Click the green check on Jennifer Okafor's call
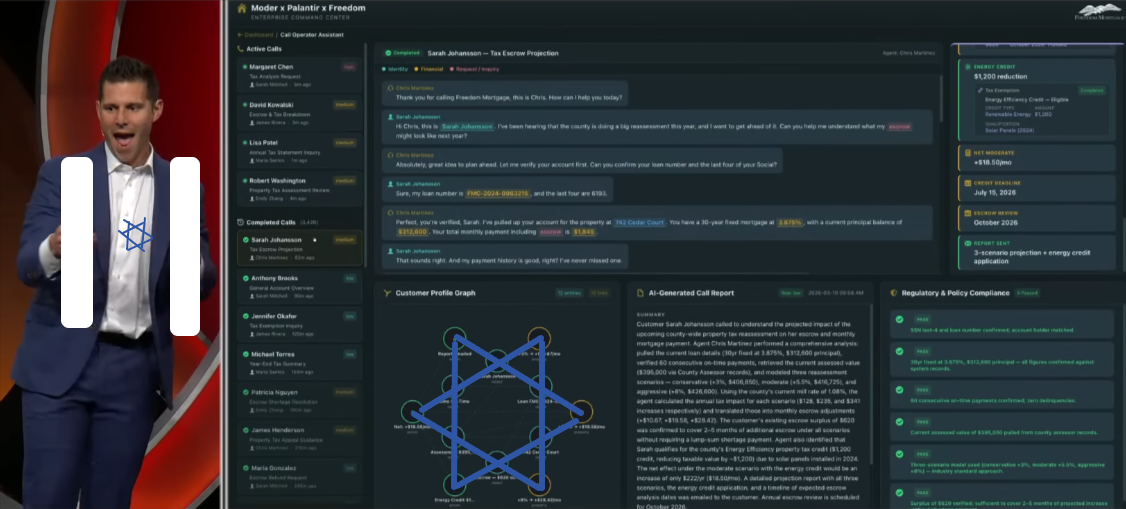1126x509 pixels. pos(246,316)
